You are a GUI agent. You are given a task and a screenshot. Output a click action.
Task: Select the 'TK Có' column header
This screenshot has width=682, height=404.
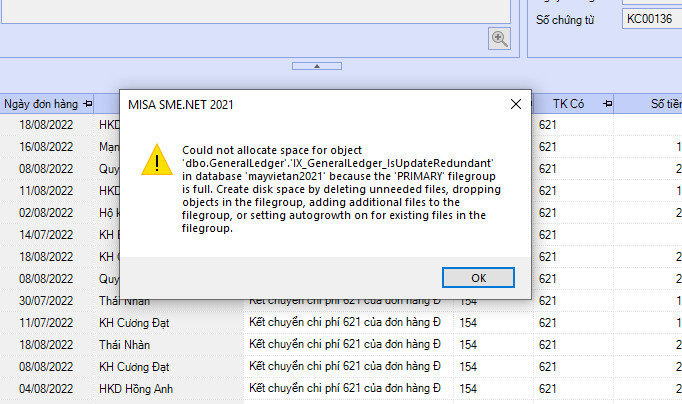pyautogui.click(x=573, y=104)
